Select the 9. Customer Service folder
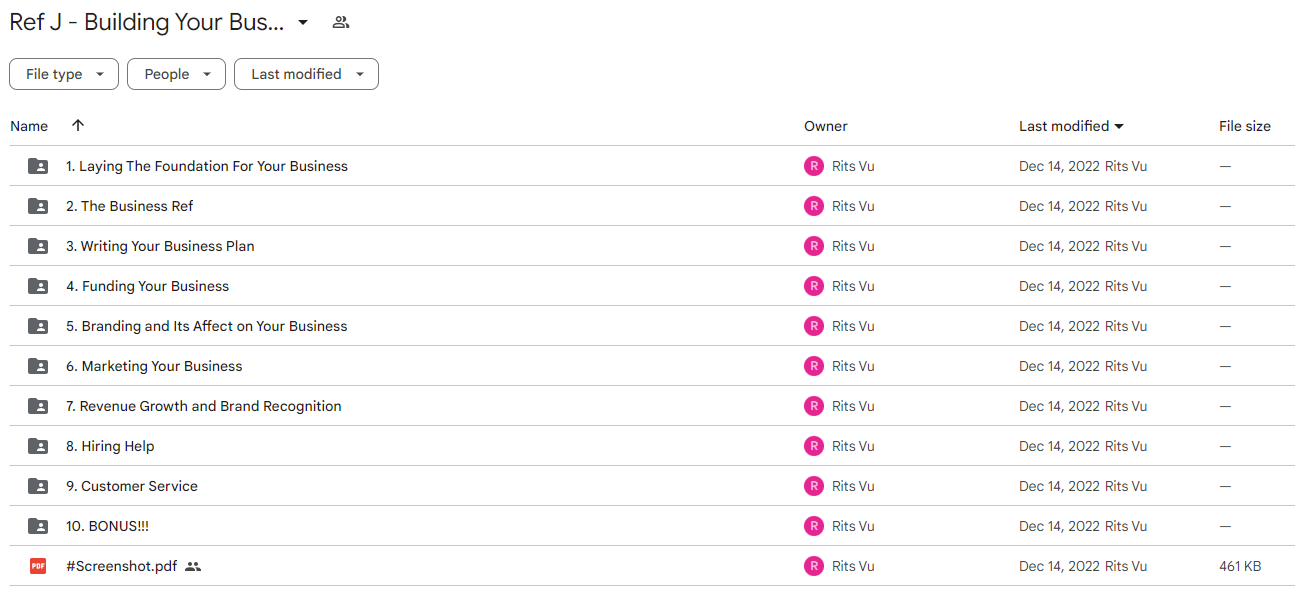1295x613 pixels. [x=648, y=486]
